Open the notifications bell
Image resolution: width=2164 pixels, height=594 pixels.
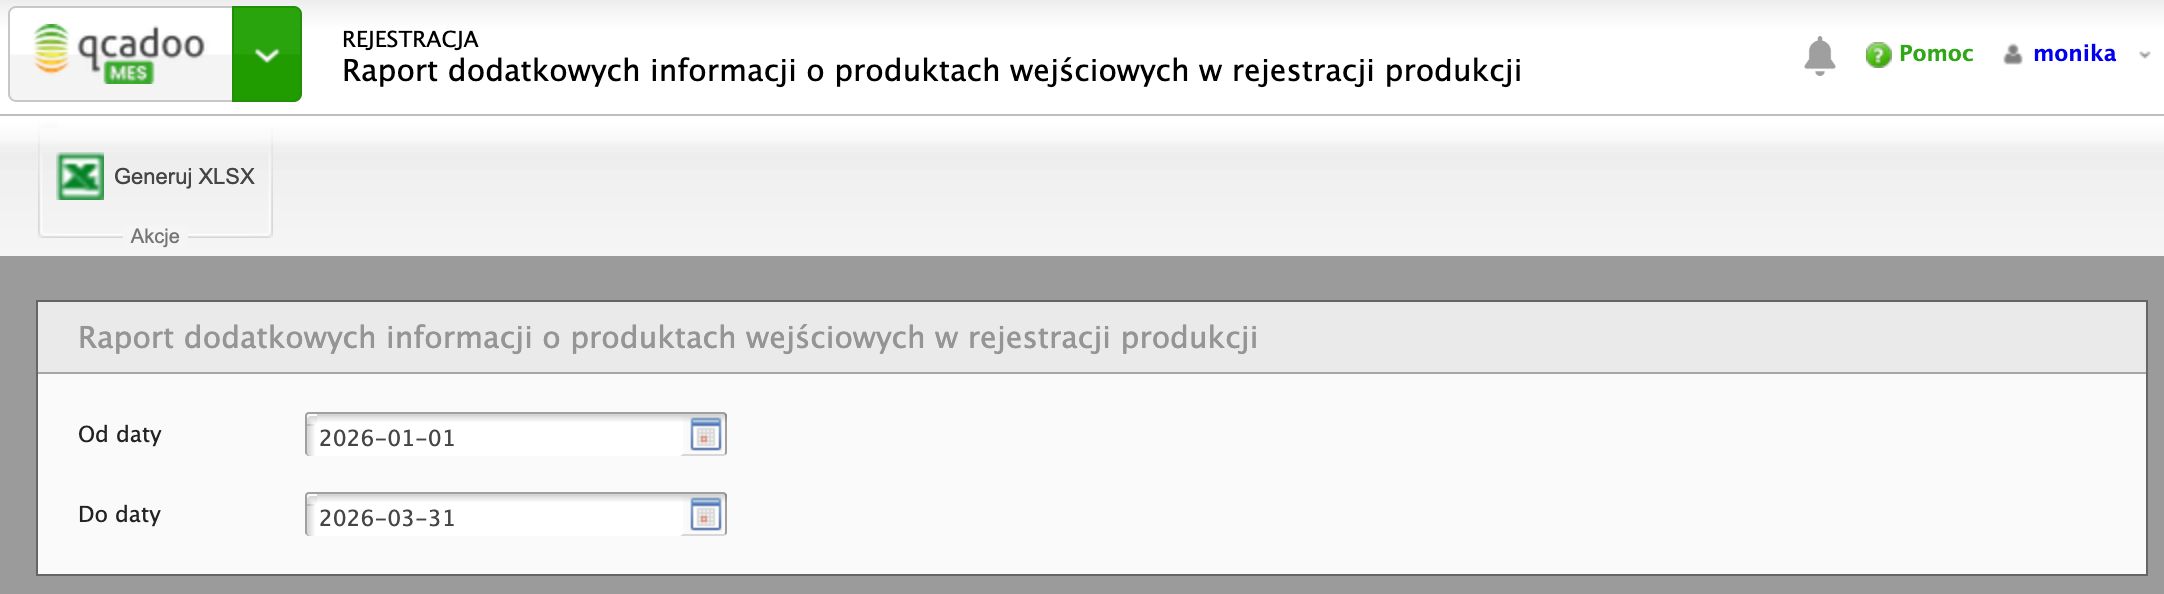coord(1819,55)
